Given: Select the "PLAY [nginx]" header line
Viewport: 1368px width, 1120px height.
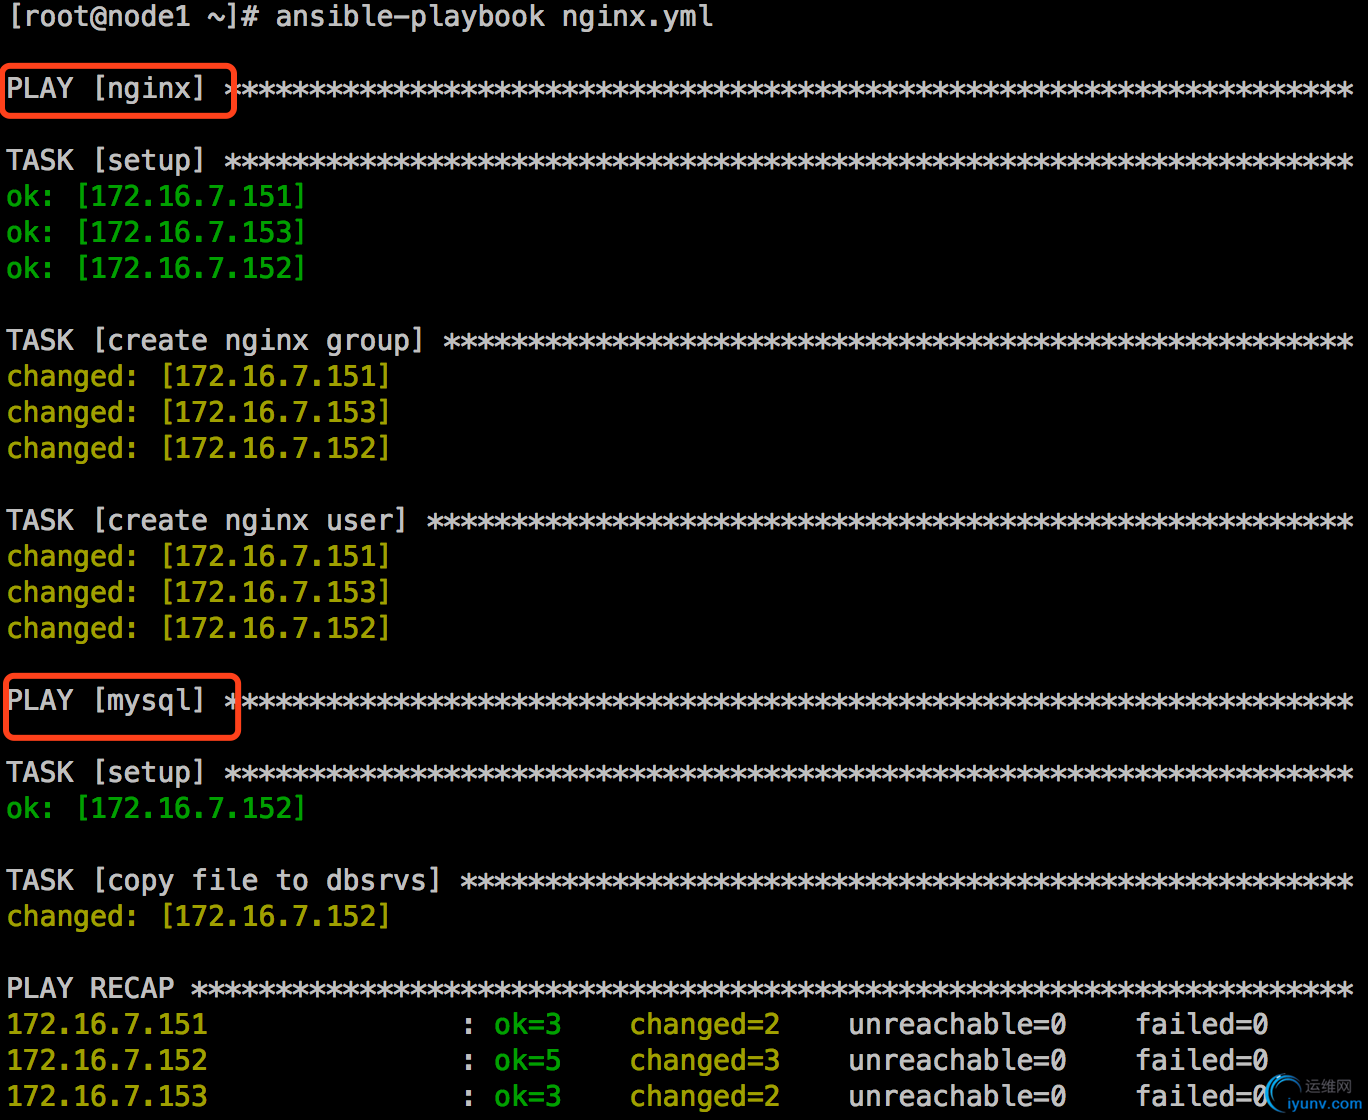Looking at the screenshot, I should pos(680,89).
